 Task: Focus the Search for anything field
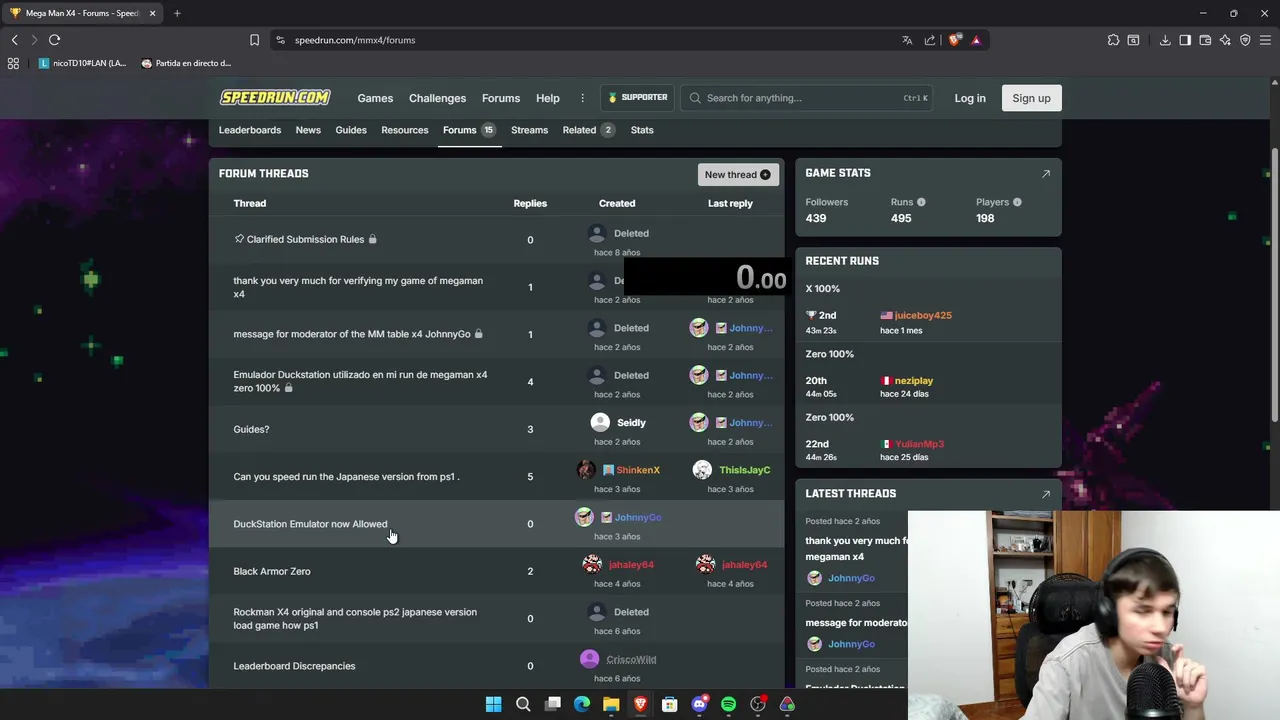tap(807, 98)
